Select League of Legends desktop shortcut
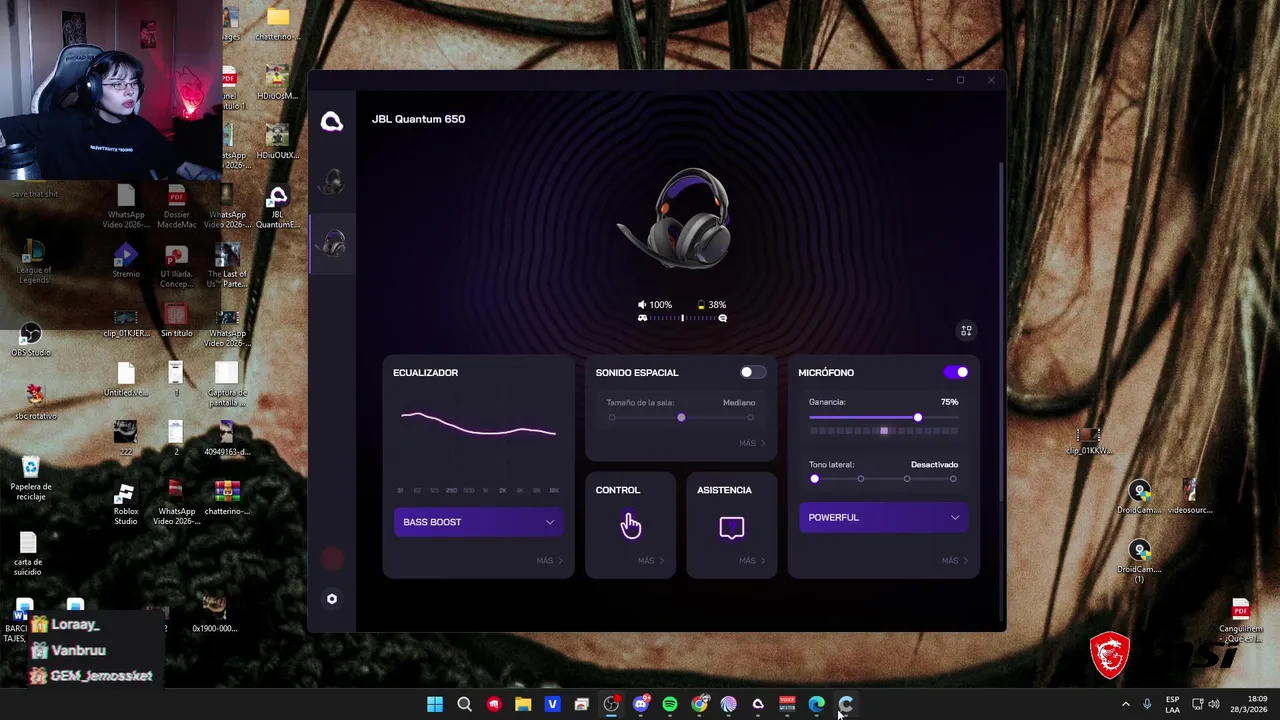 (x=33, y=262)
